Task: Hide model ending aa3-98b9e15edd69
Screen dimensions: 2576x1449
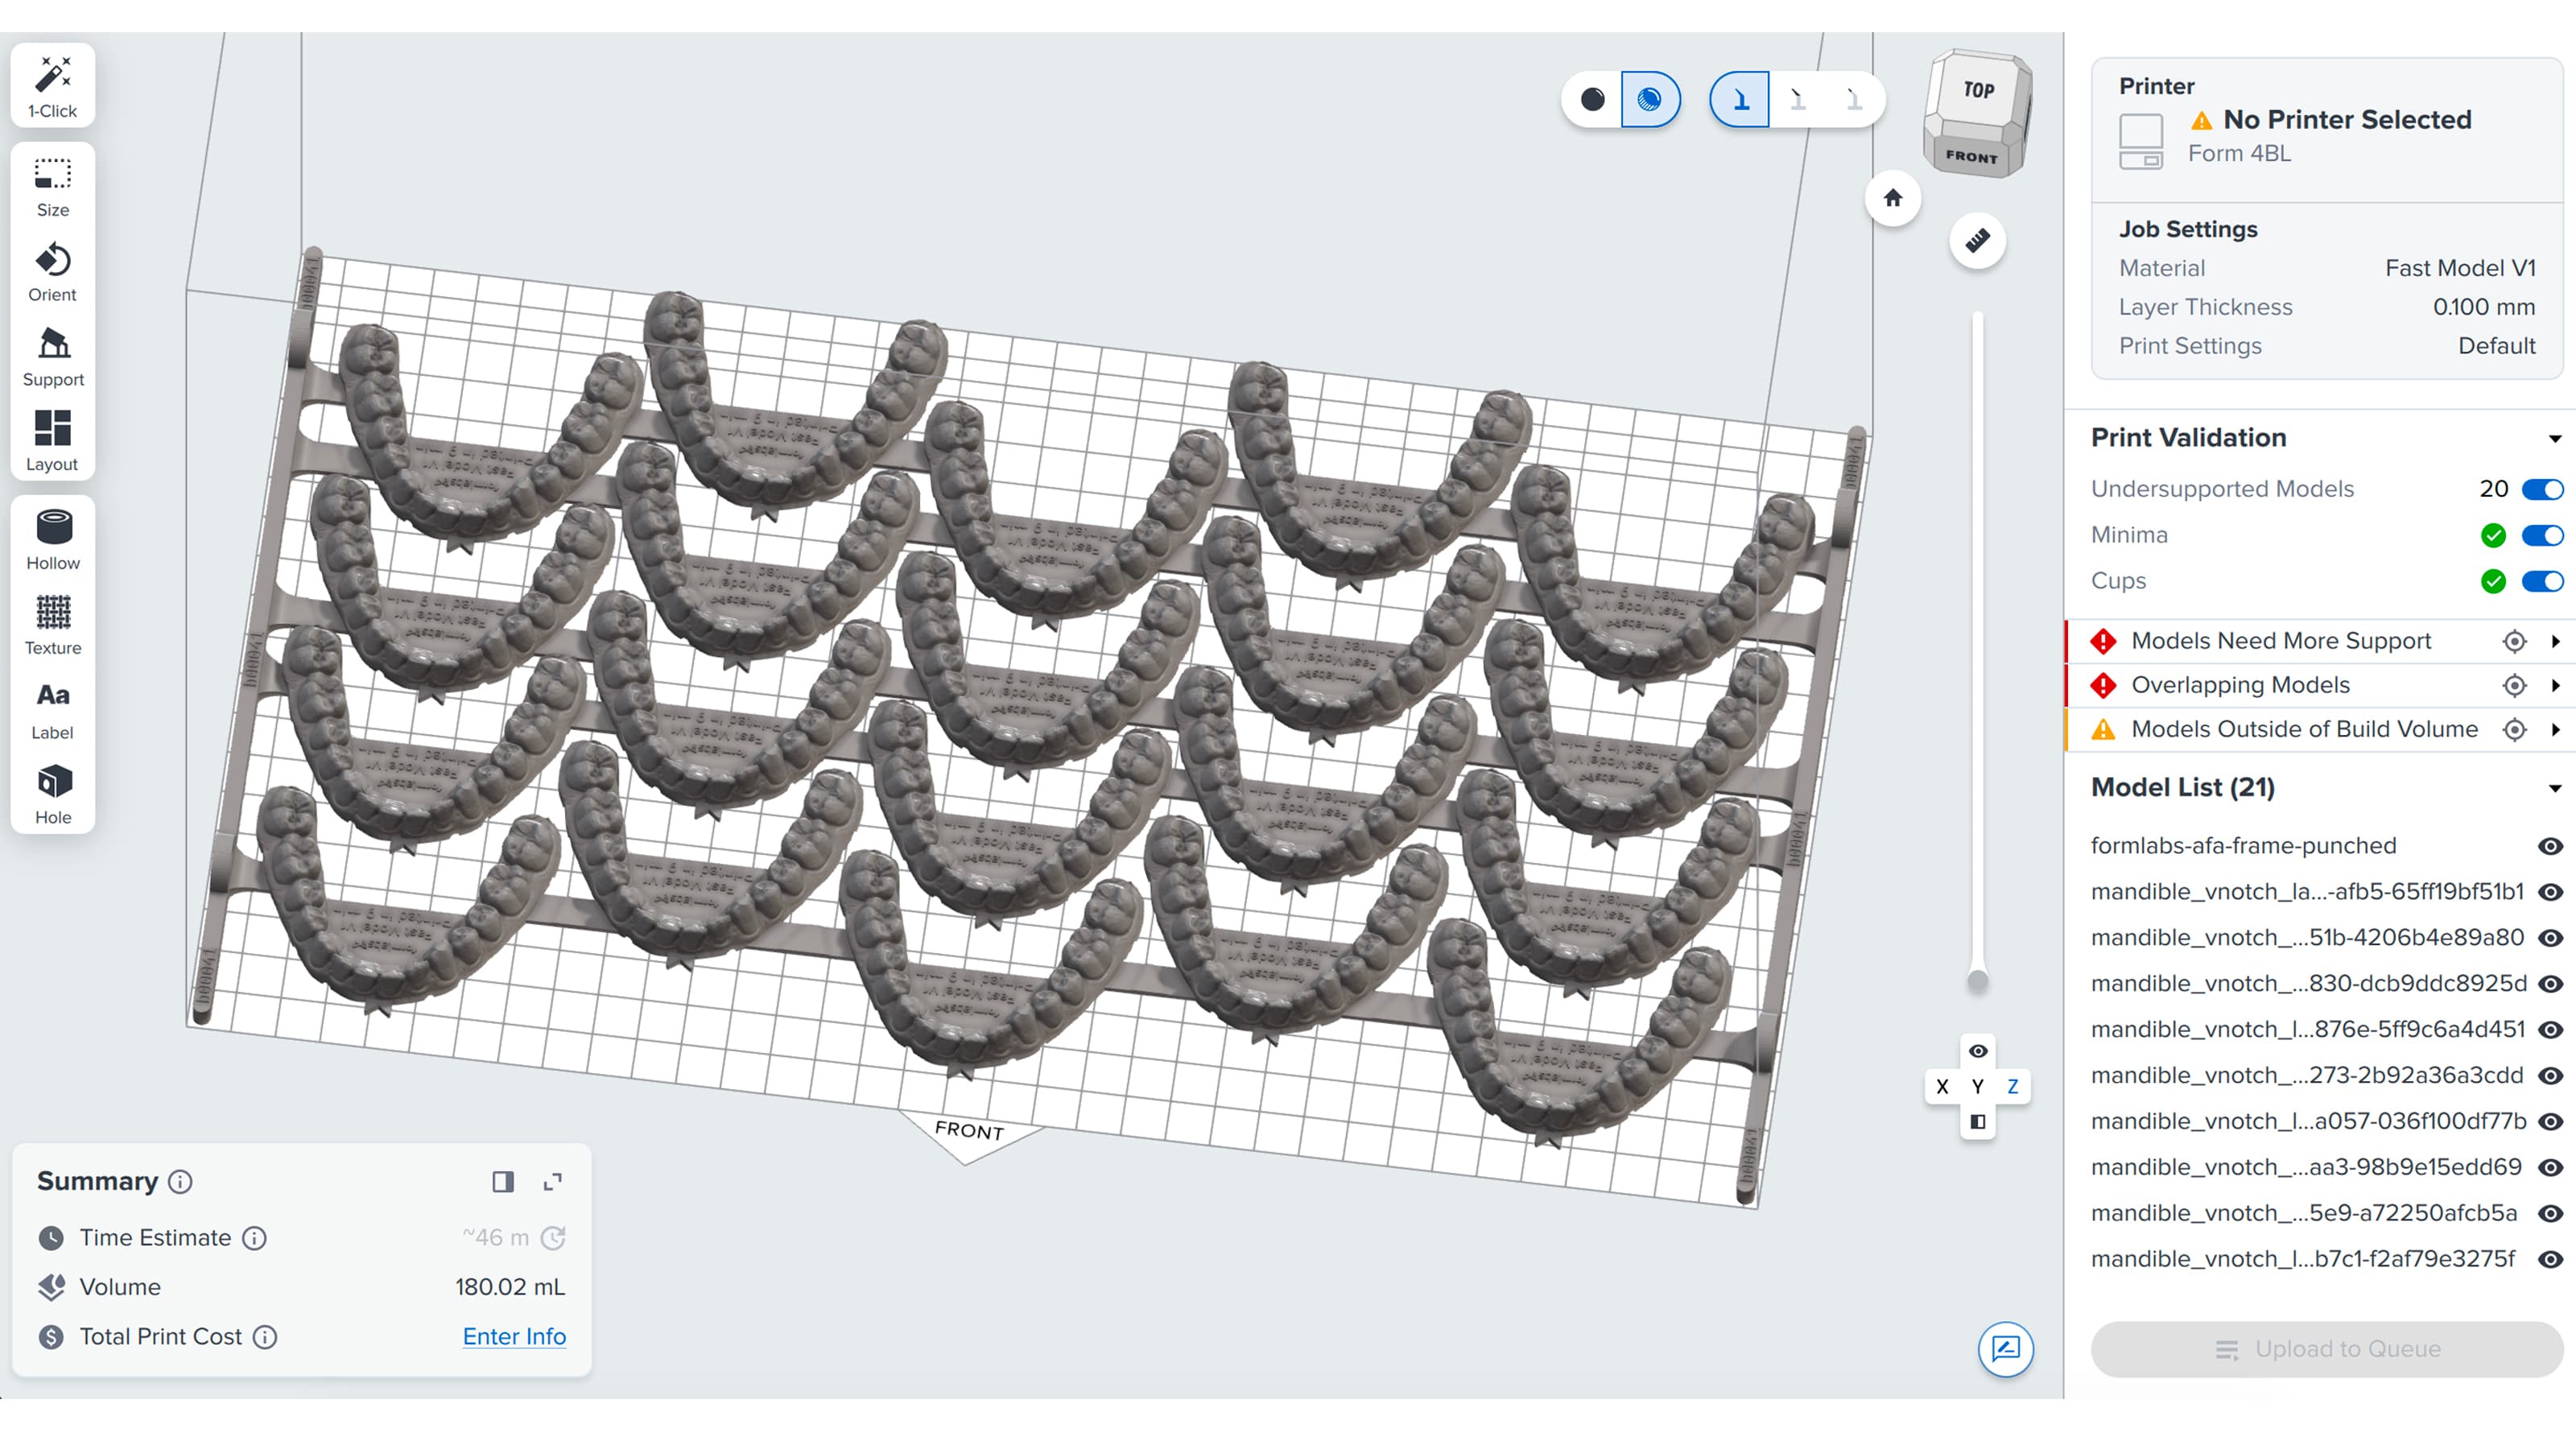Action: tap(2550, 1167)
